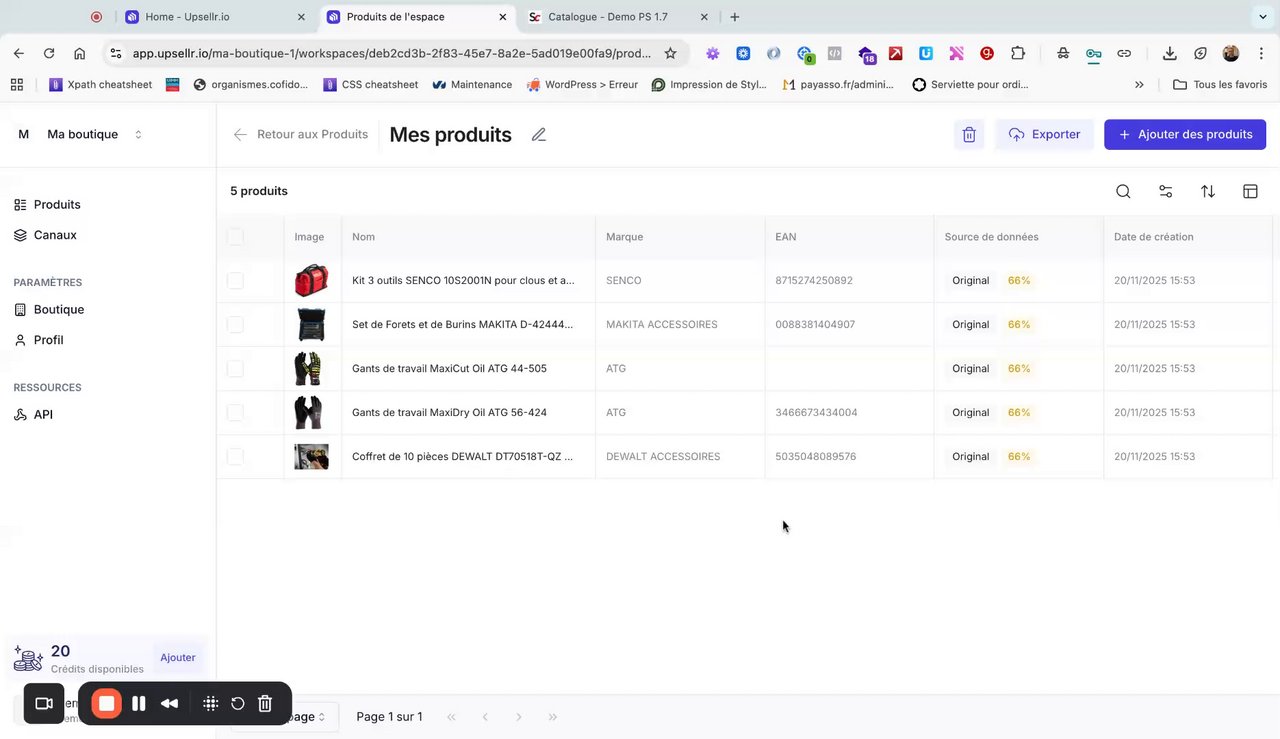The width and height of the screenshot is (1280, 739).
Task: Click the Exporter button
Action: click(x=1044, y=134)
